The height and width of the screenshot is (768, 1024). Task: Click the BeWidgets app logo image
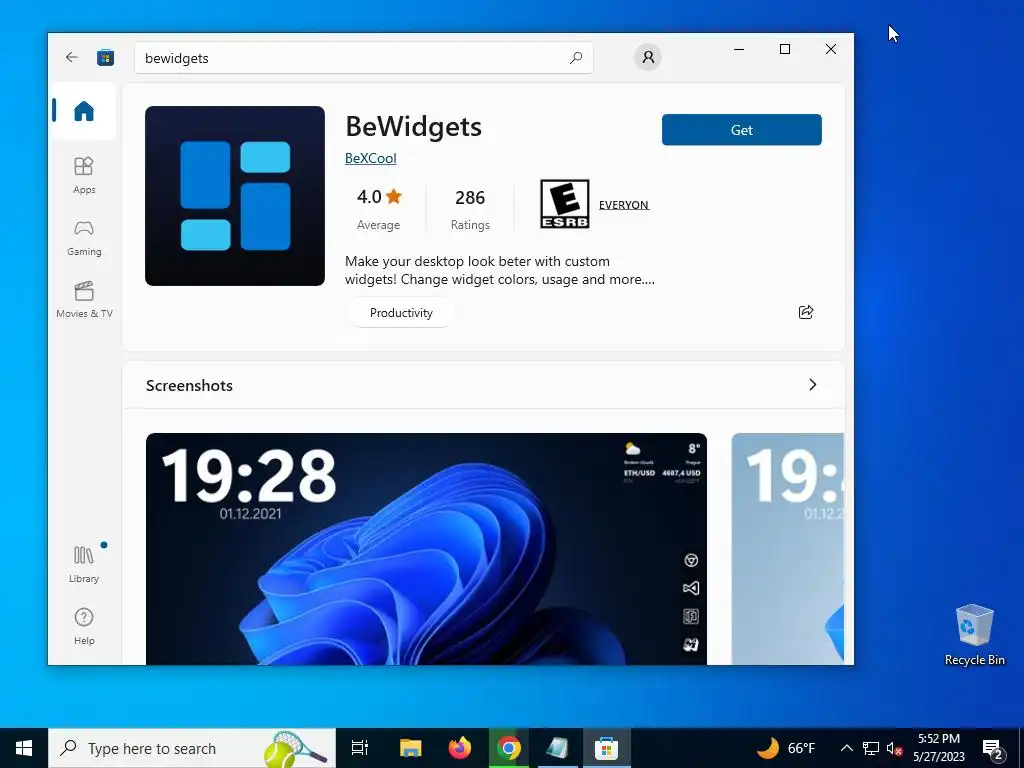(234, 196)
